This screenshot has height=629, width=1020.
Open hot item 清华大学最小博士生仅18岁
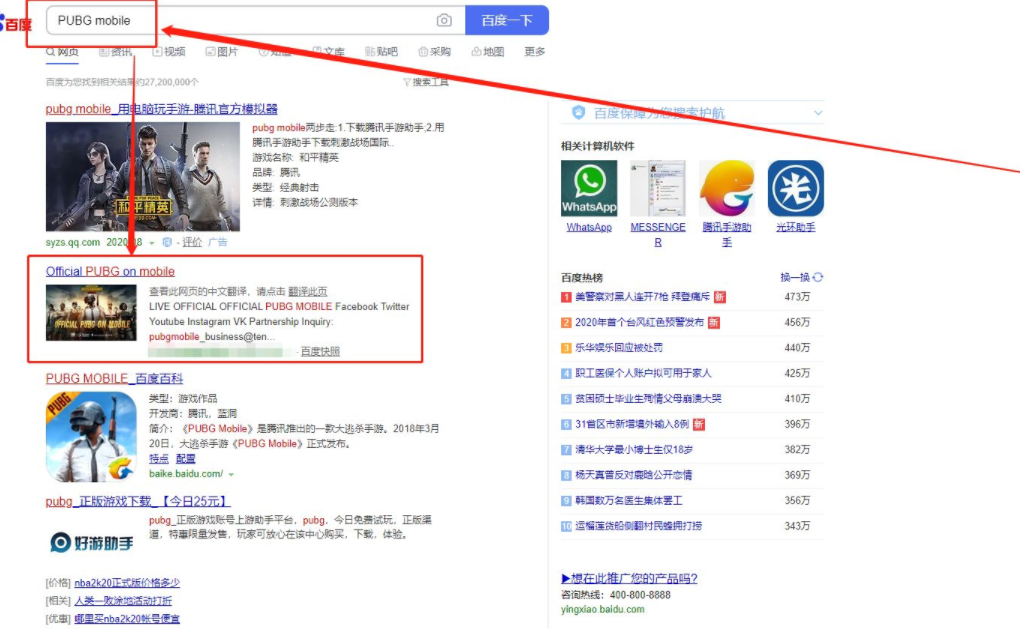click(634, 449)
